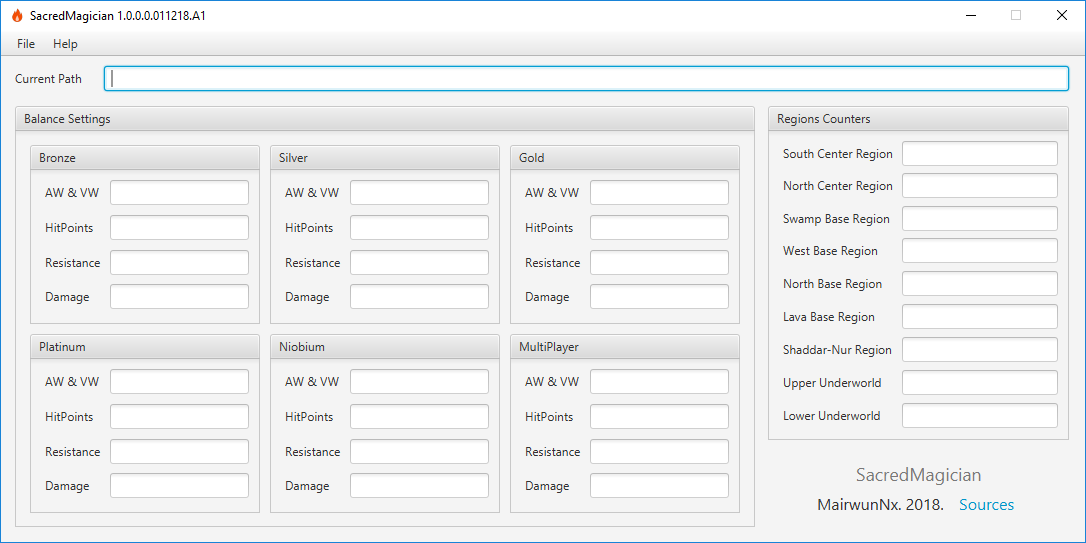1086x543 pixels.
Task: Click the Swamp Base Region counter field
Action: click(979, 219)
